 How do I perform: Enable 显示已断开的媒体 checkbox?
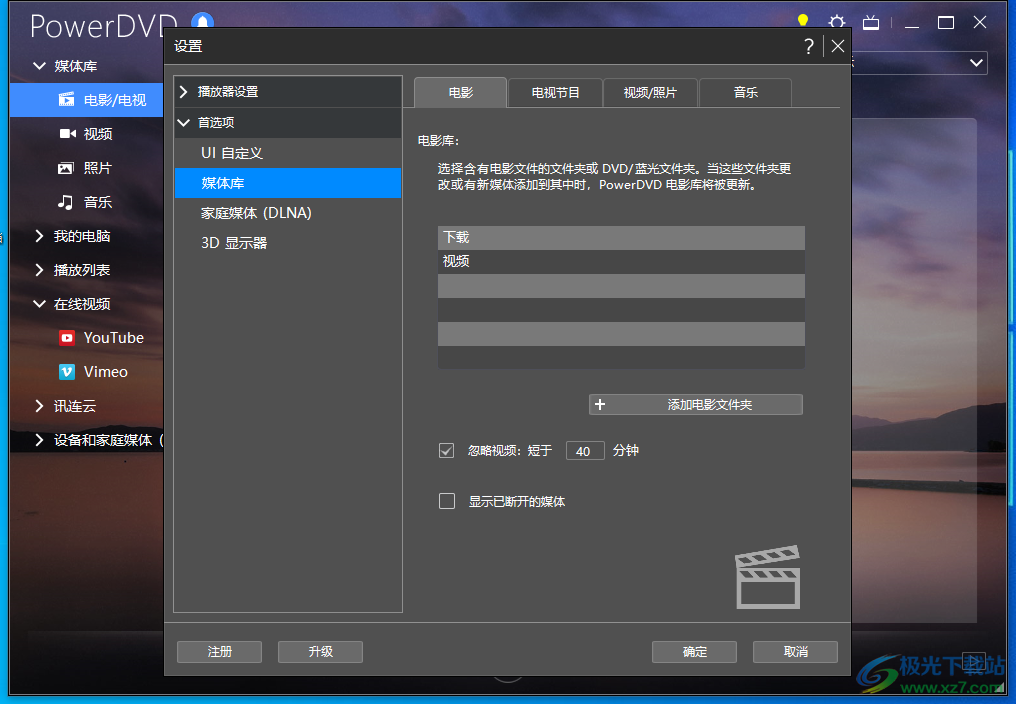(x=447, y=501)
